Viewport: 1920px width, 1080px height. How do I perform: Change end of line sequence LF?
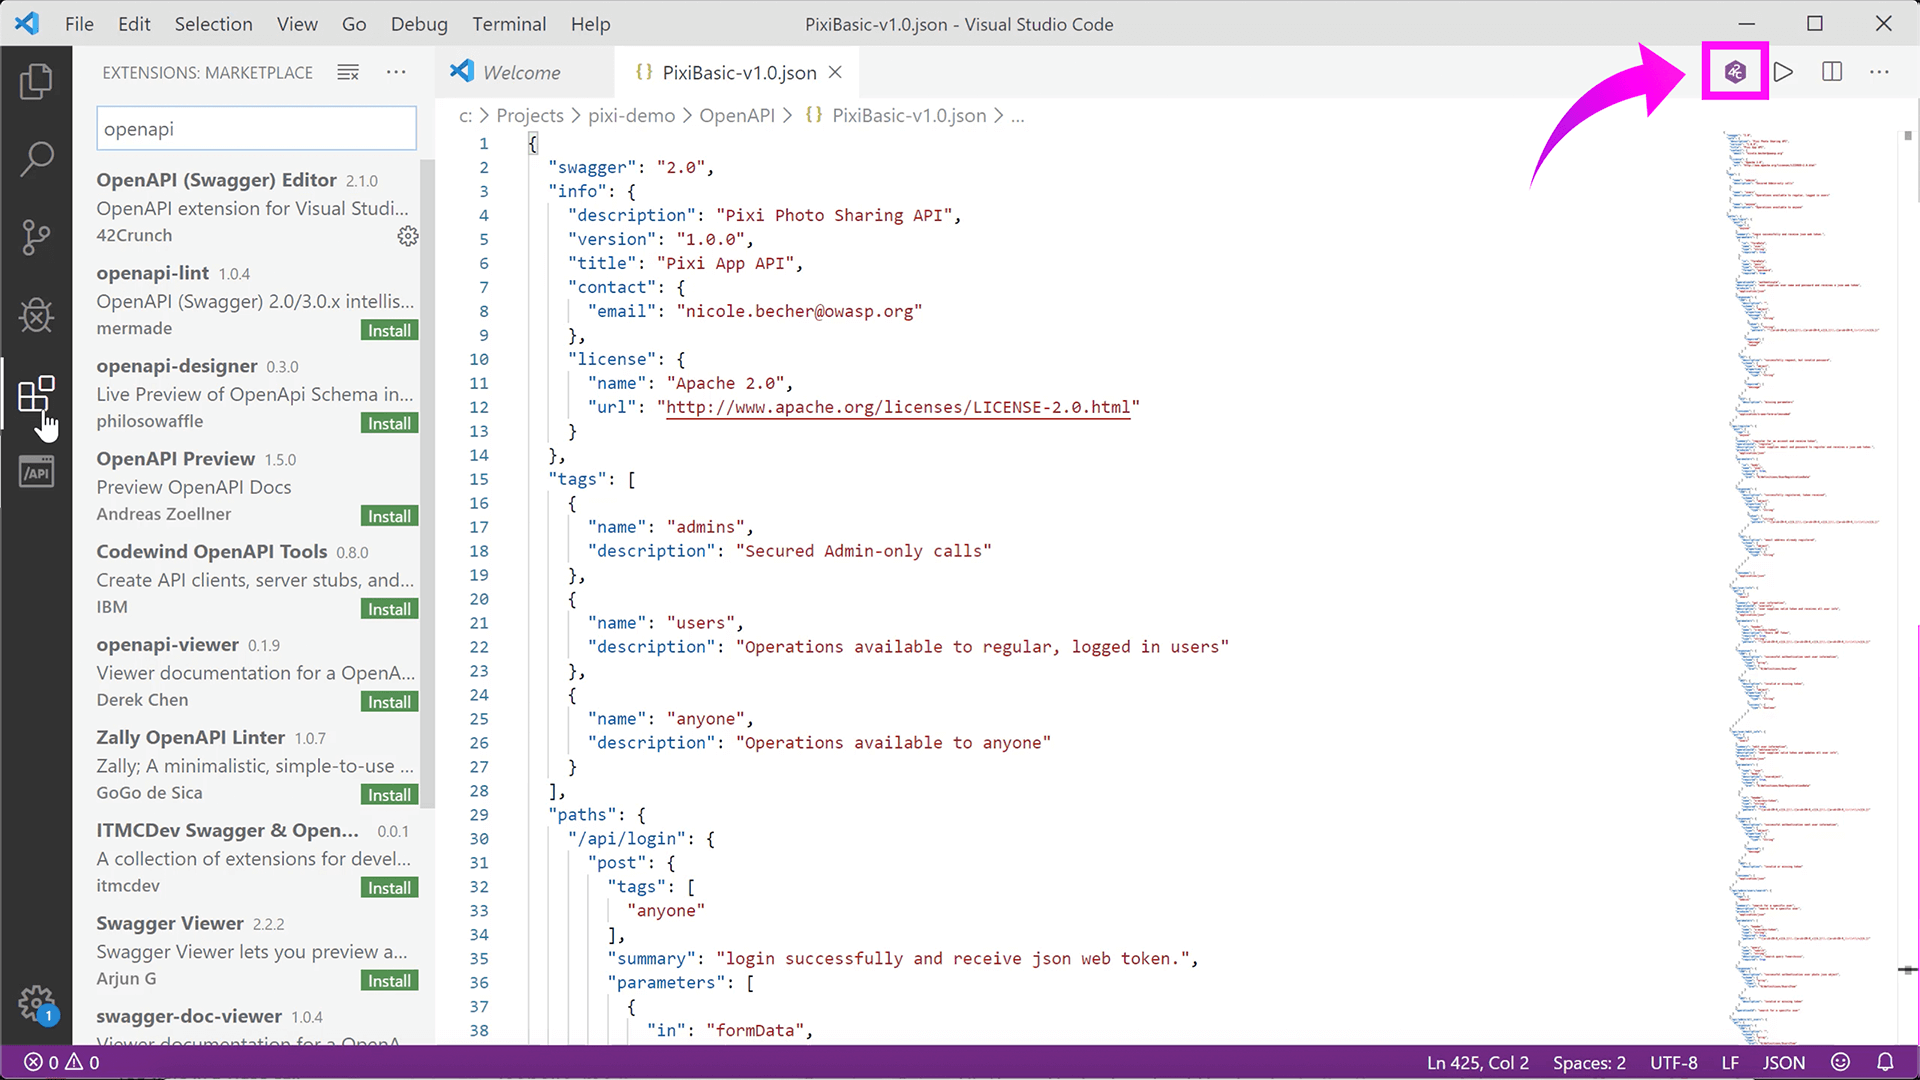[x=1730, y=1062]
